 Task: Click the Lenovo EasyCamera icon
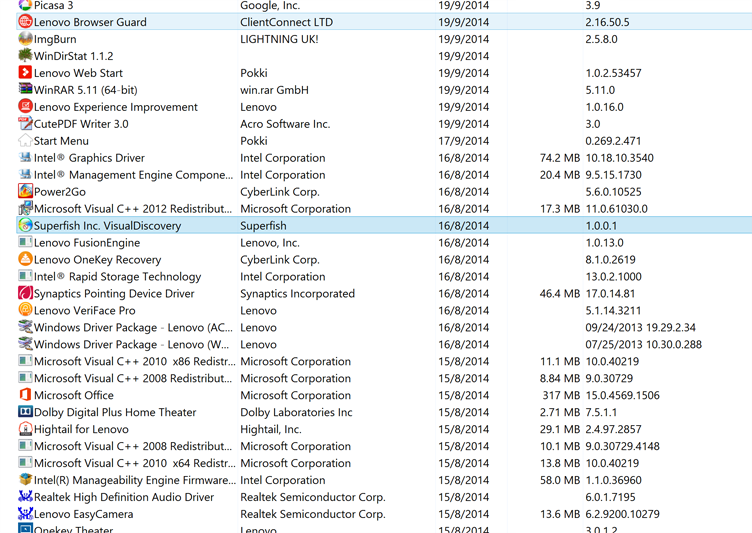25,514
